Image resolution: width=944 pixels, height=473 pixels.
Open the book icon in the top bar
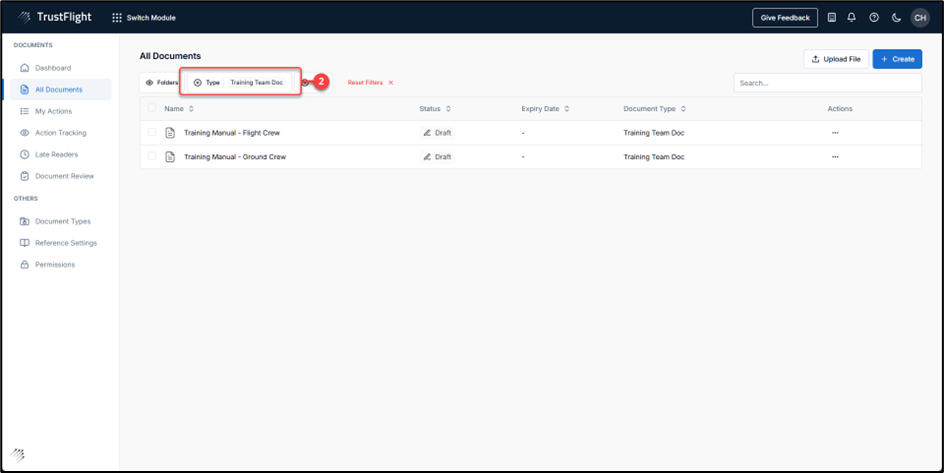click(x=832, y=17)
